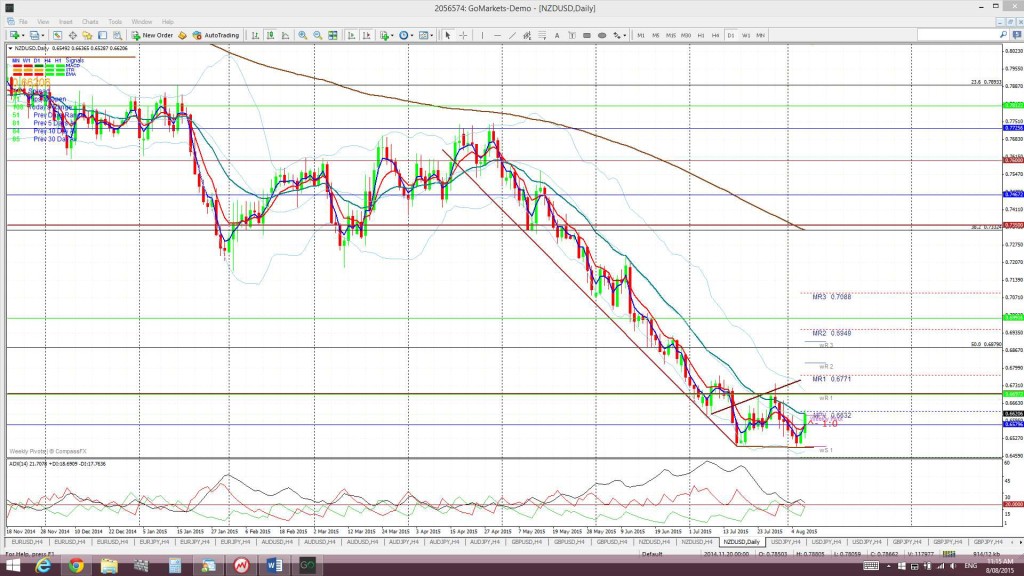The image size is (1024, 576).
Task: Pick the Rectangle shape tool
Action: [x=587, y=35]
